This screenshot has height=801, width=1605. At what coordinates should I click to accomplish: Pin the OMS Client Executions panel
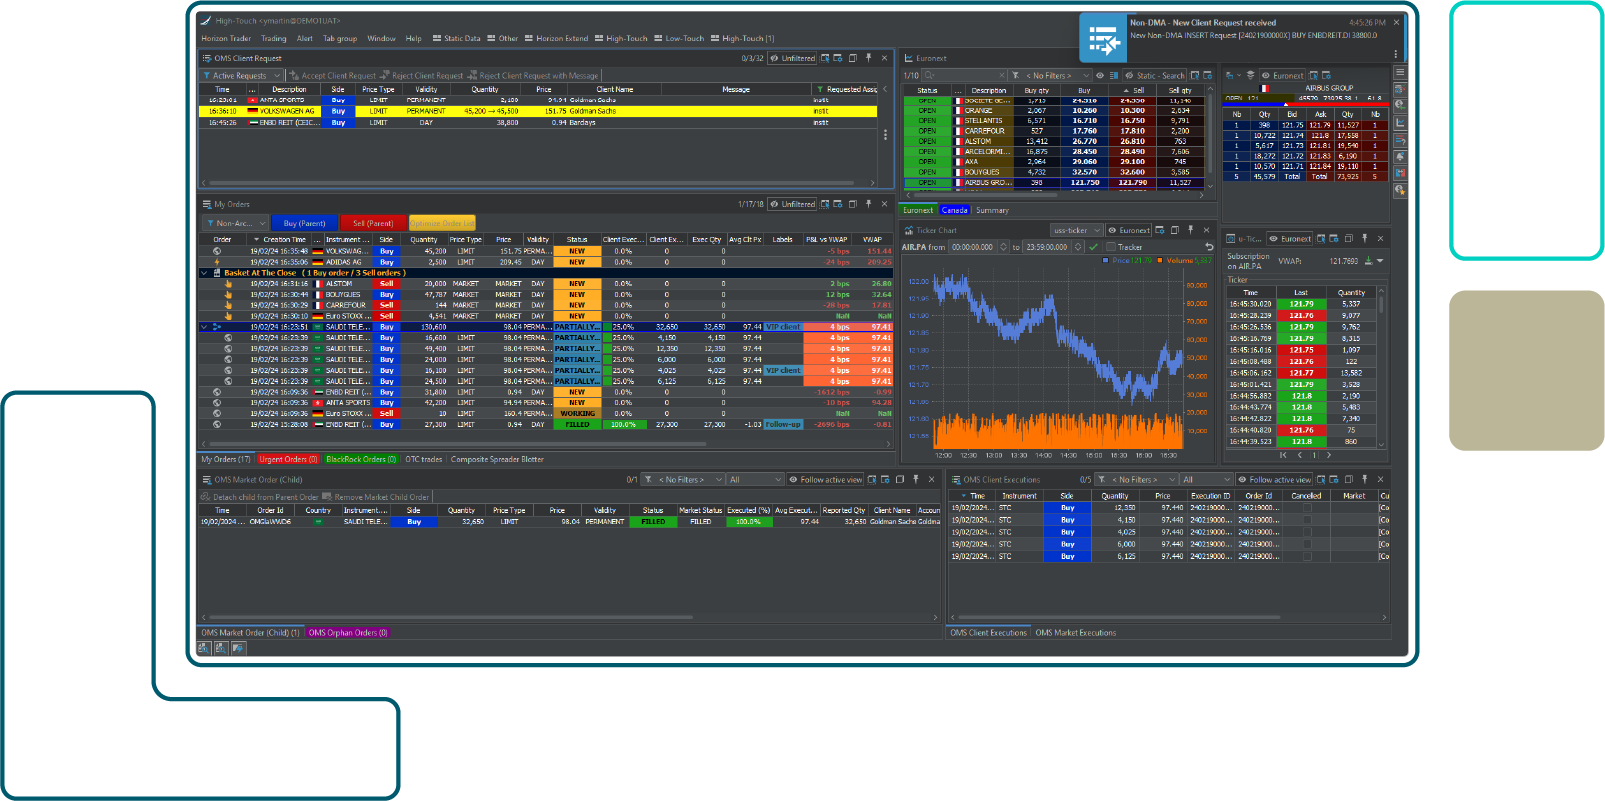tap(1364, 479)
